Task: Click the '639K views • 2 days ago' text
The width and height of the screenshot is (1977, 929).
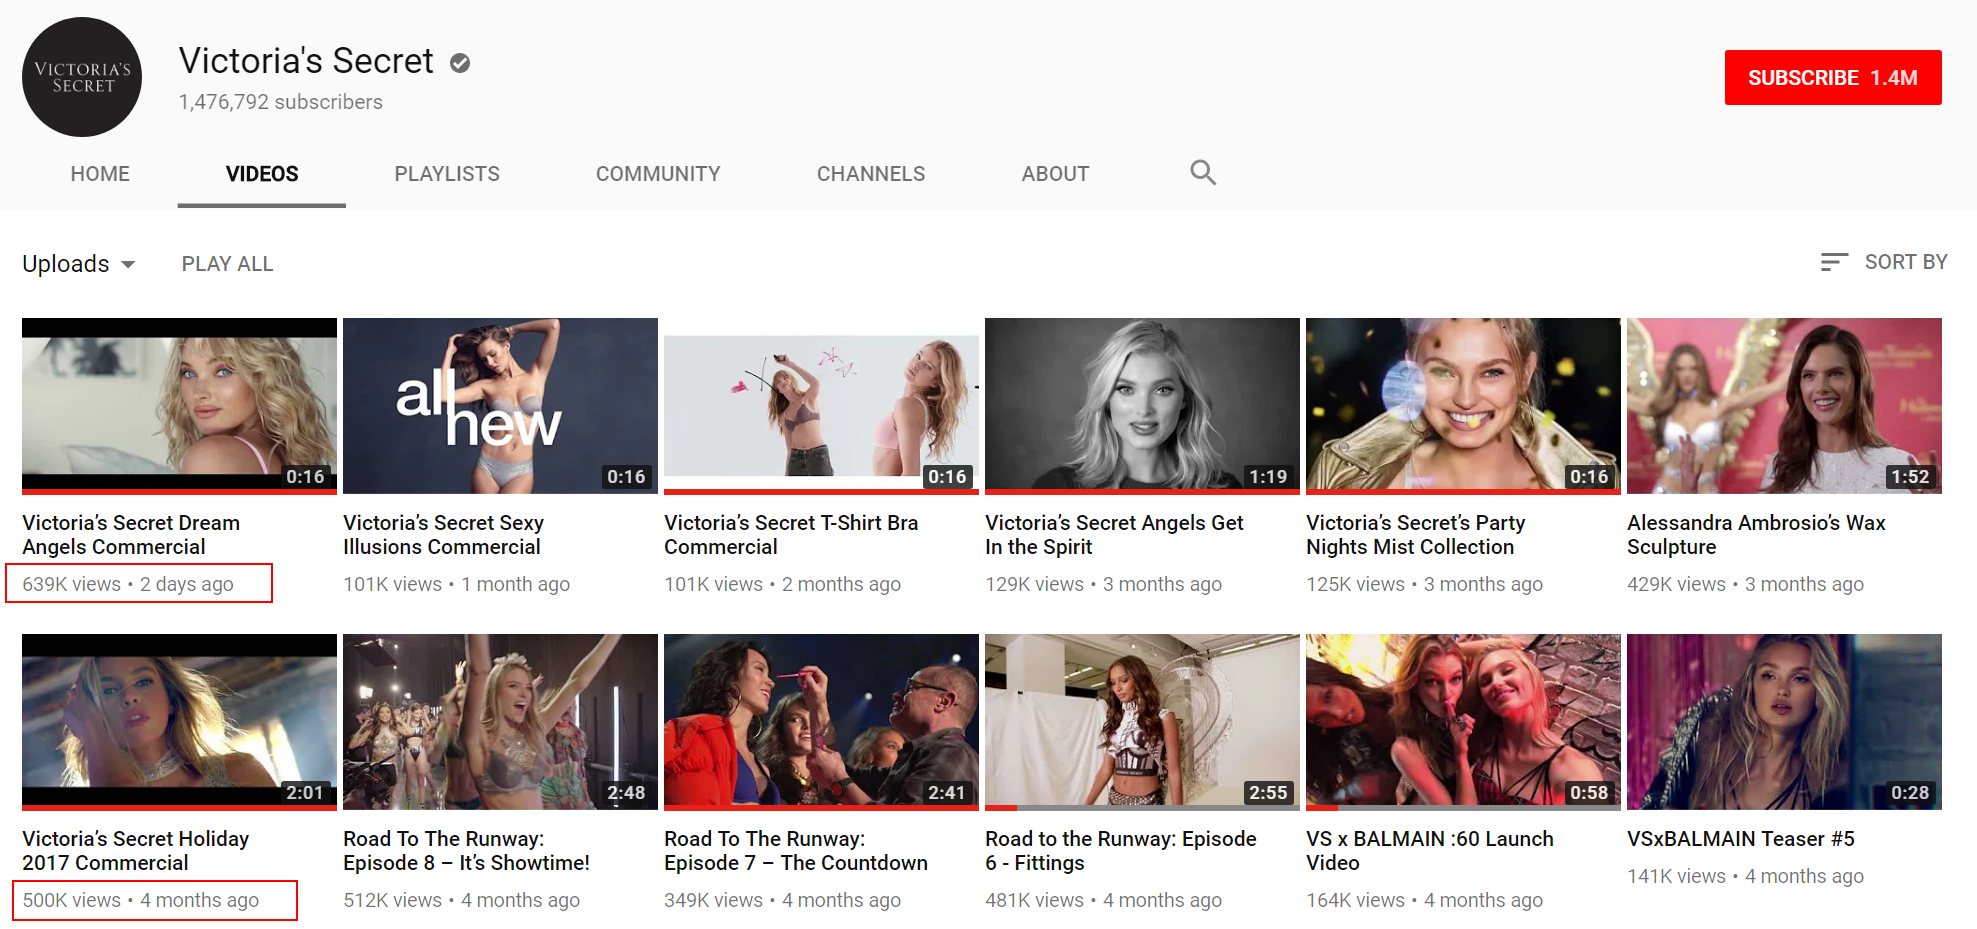Action: tap(128, 584)
